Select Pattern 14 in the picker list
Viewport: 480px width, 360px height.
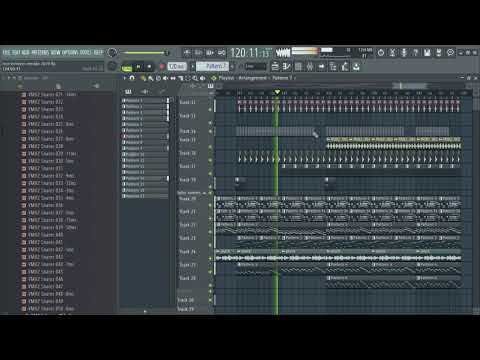pyautogui.click(x=145, y=178)
